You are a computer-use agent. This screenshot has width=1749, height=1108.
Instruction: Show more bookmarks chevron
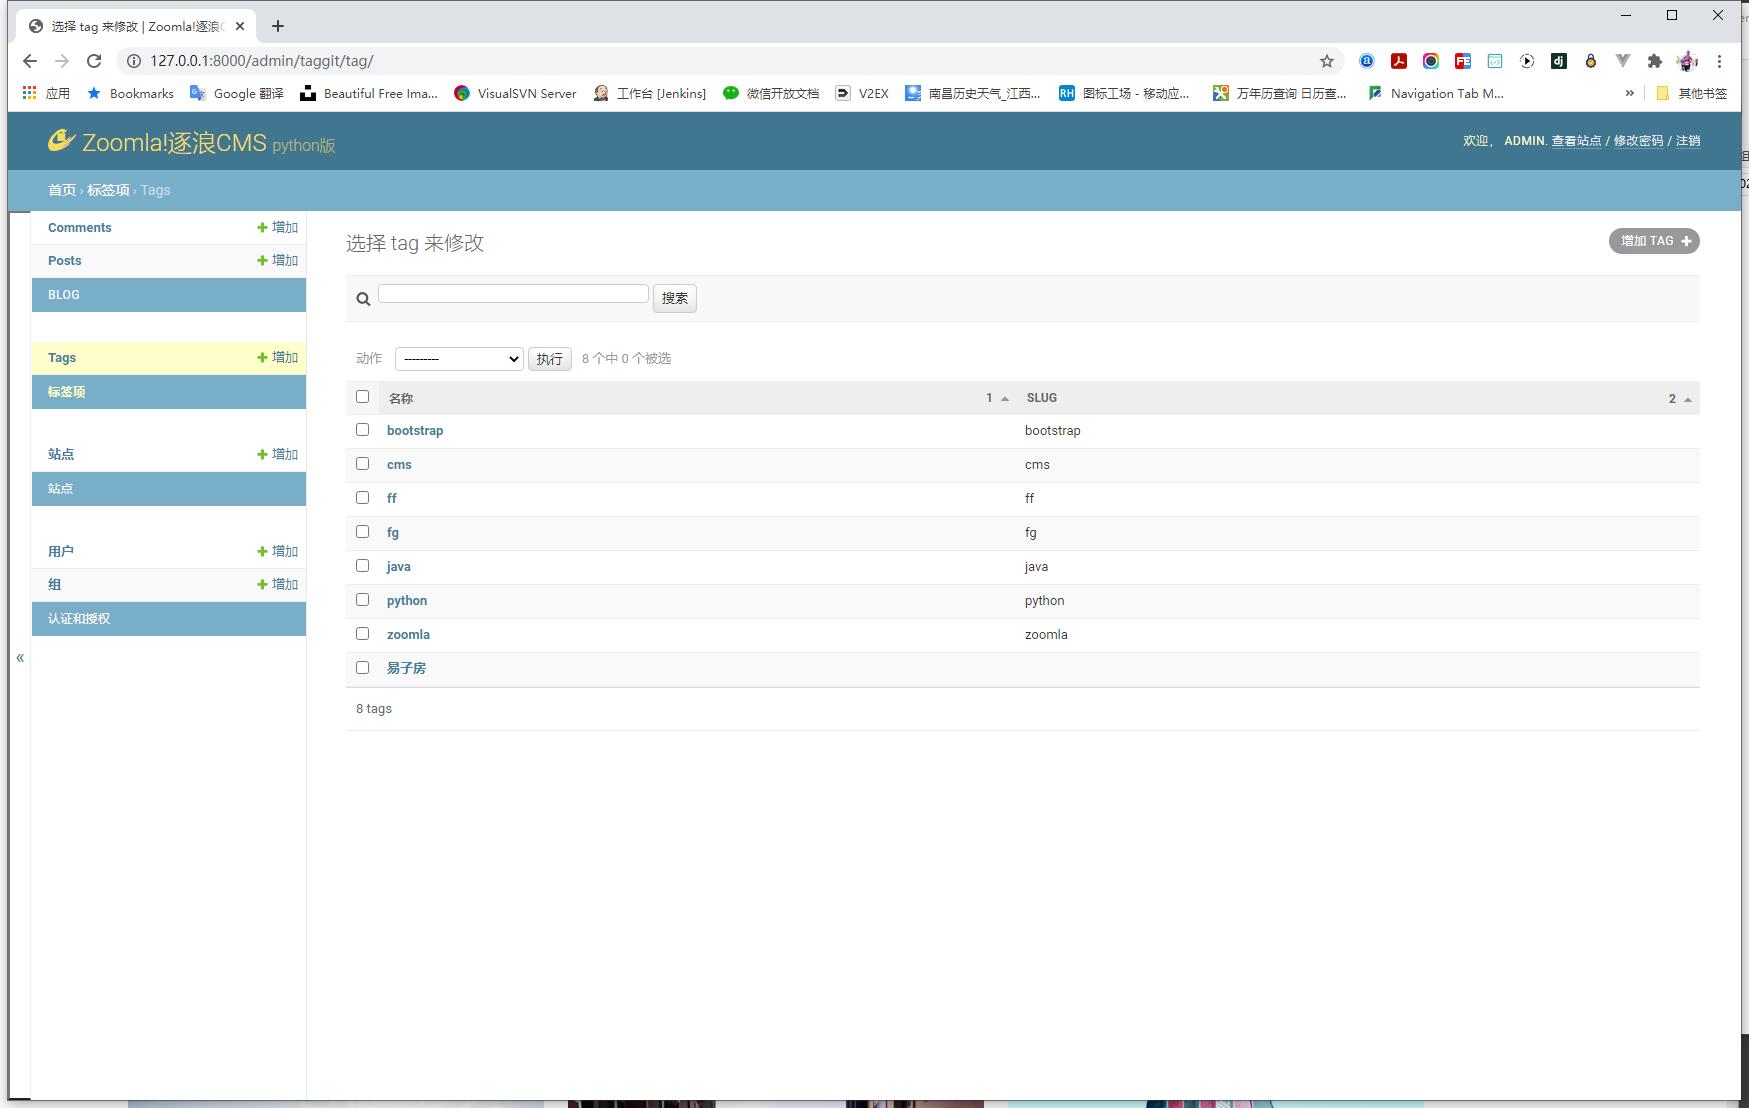click(1630, 93)
